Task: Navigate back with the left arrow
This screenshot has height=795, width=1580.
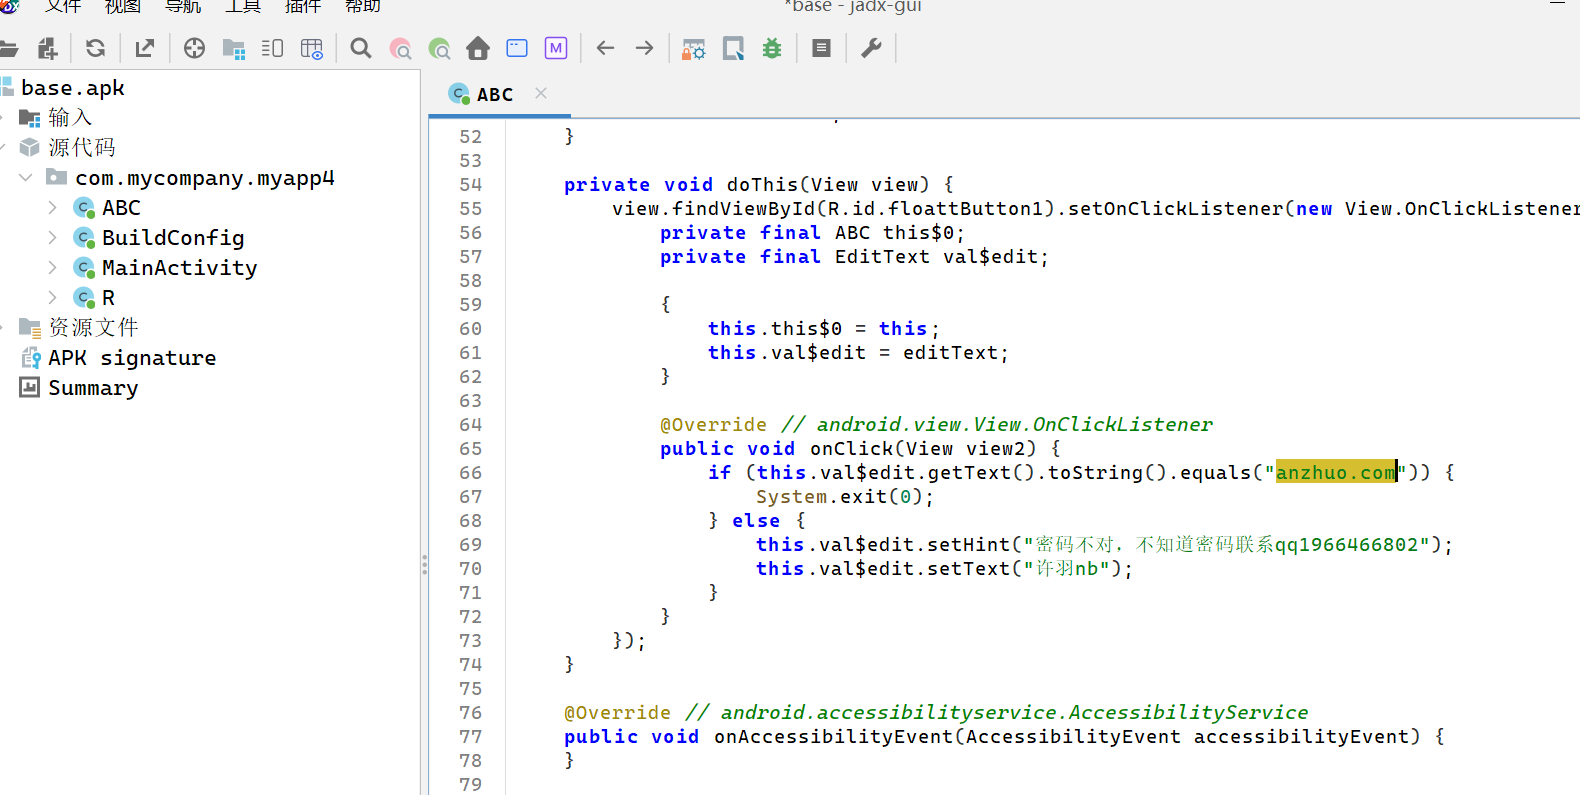Action: pyautogui.click(x=605, y=48)
